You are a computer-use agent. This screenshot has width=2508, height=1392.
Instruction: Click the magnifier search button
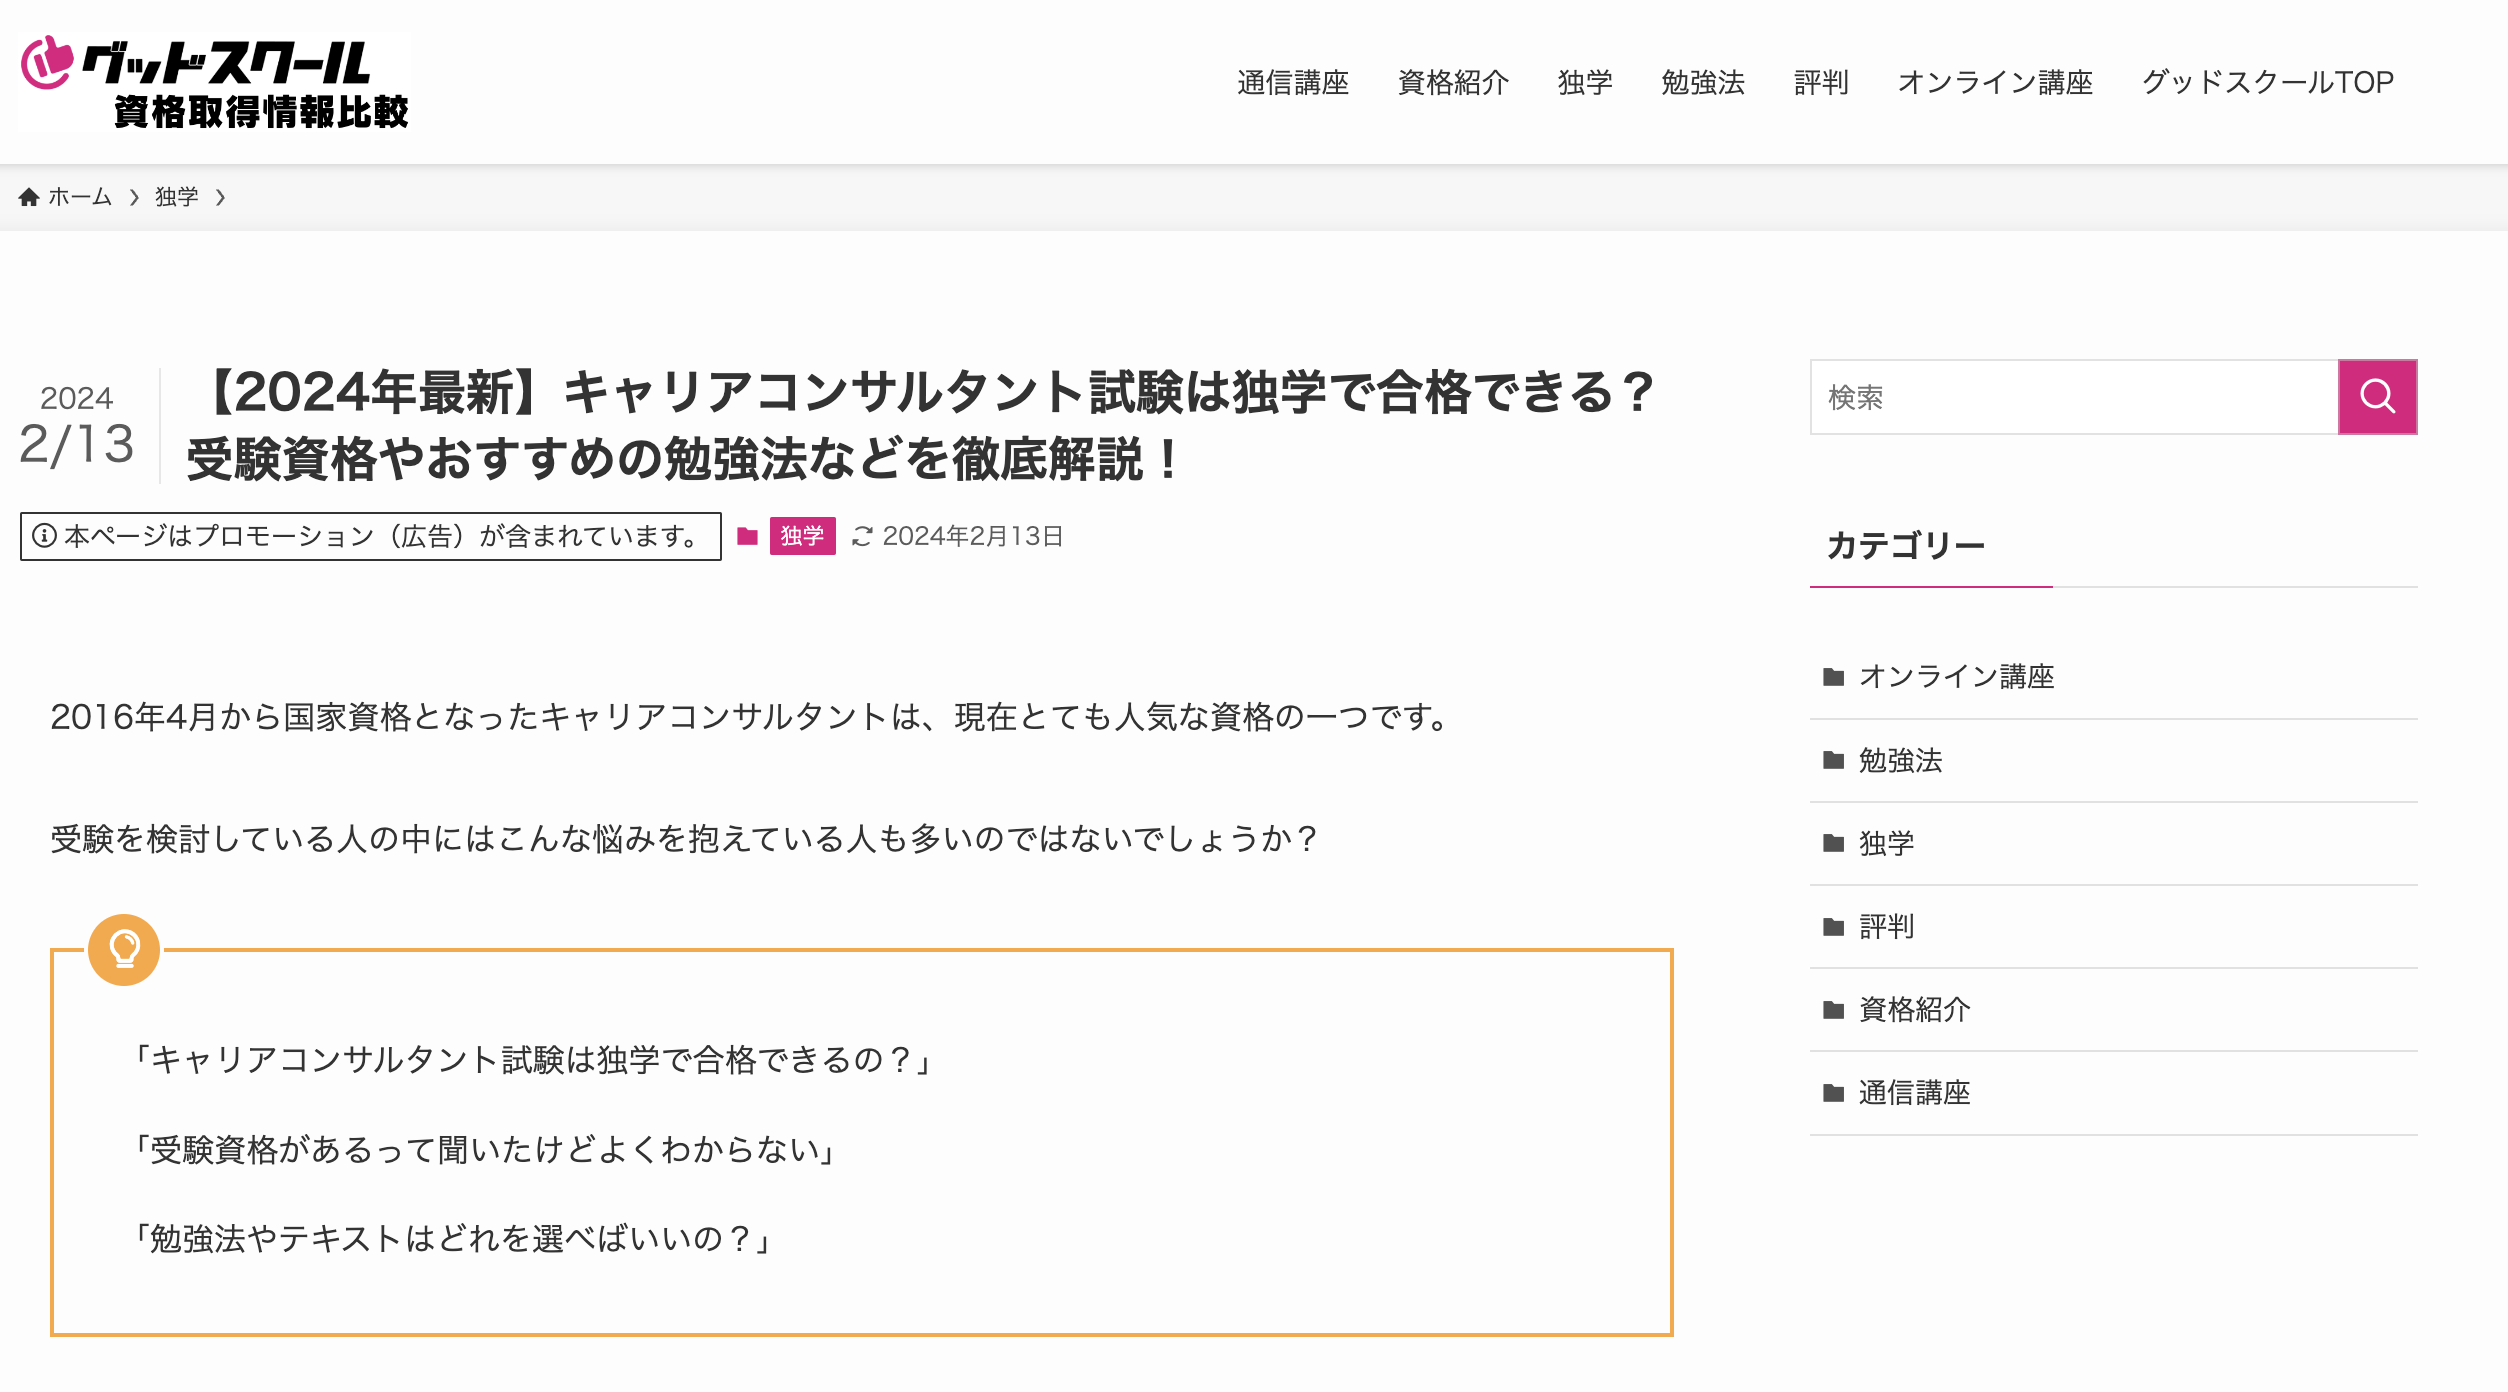pos(2376,397)
